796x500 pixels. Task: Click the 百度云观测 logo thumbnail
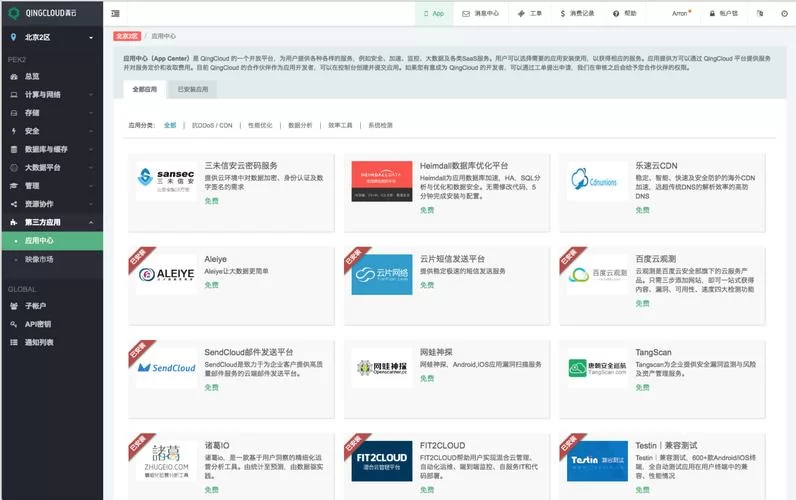point(597,274)
